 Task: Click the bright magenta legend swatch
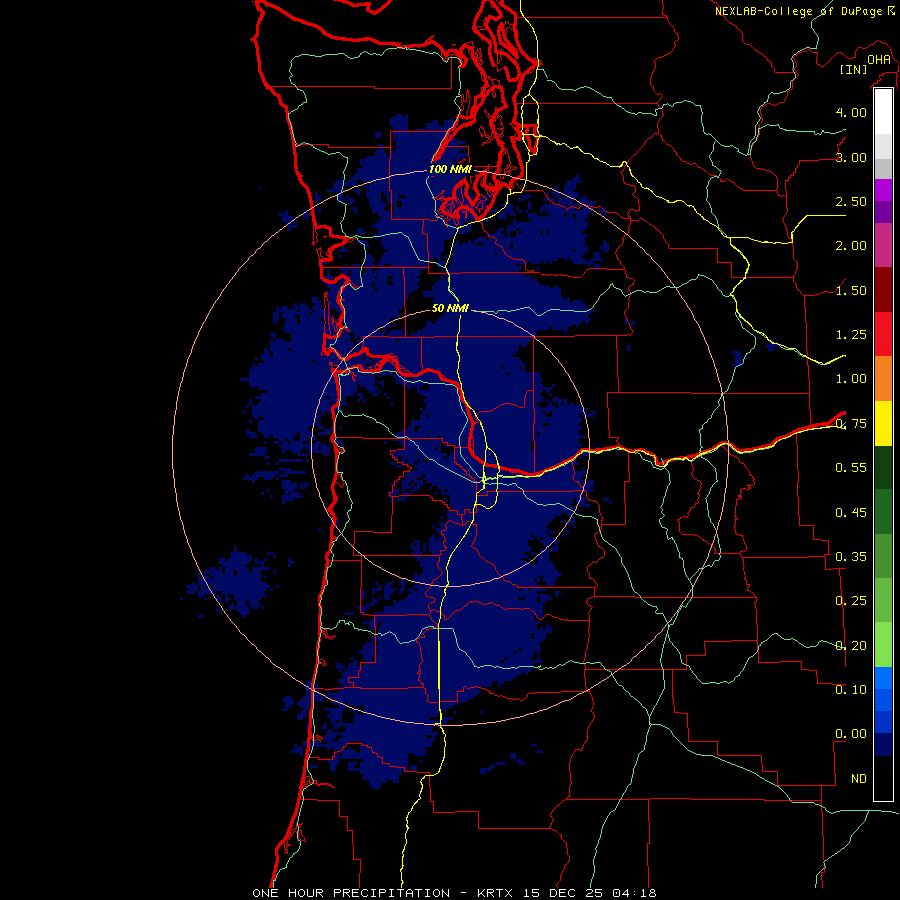coord(883,190)
